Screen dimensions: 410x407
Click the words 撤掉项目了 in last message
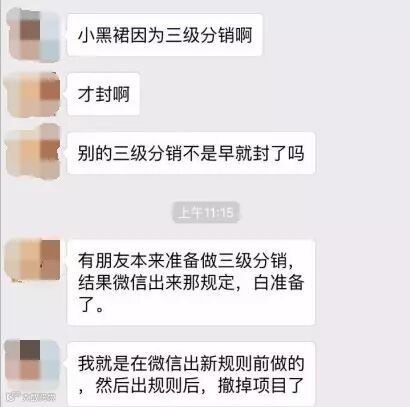261,385
